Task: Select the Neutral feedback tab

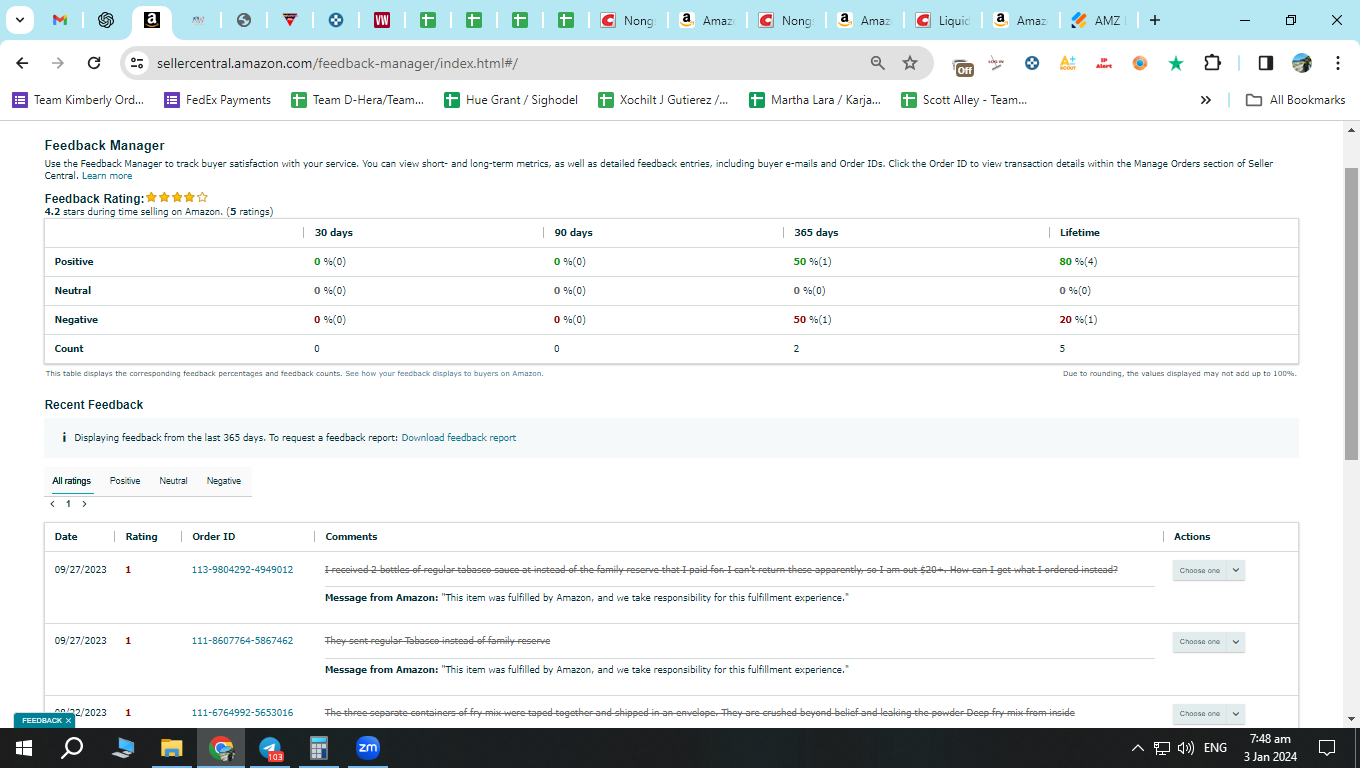Action: click(x=173, y=481)
